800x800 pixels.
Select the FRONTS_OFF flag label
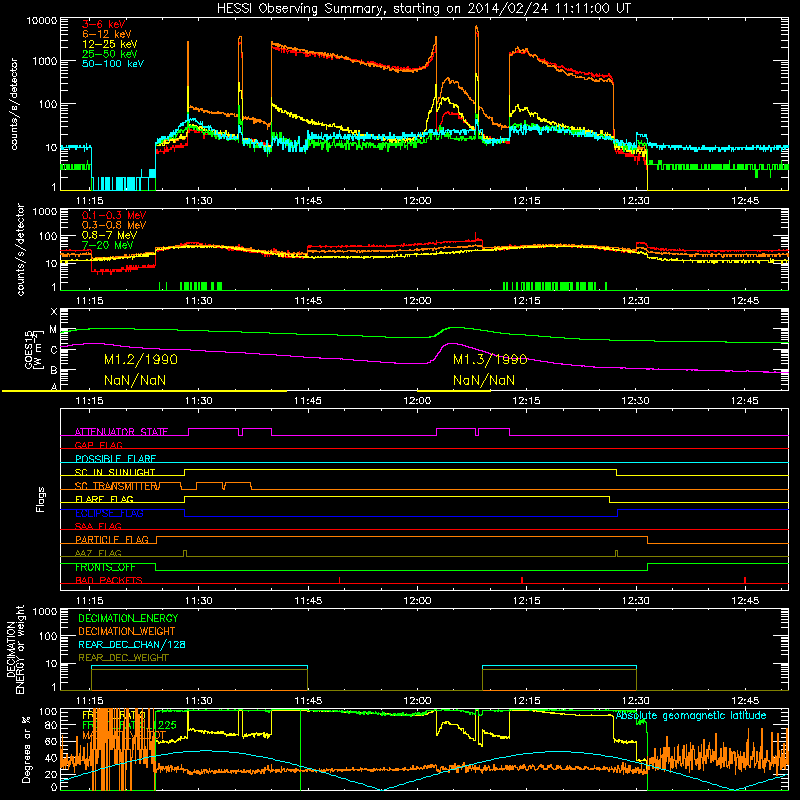105,567
